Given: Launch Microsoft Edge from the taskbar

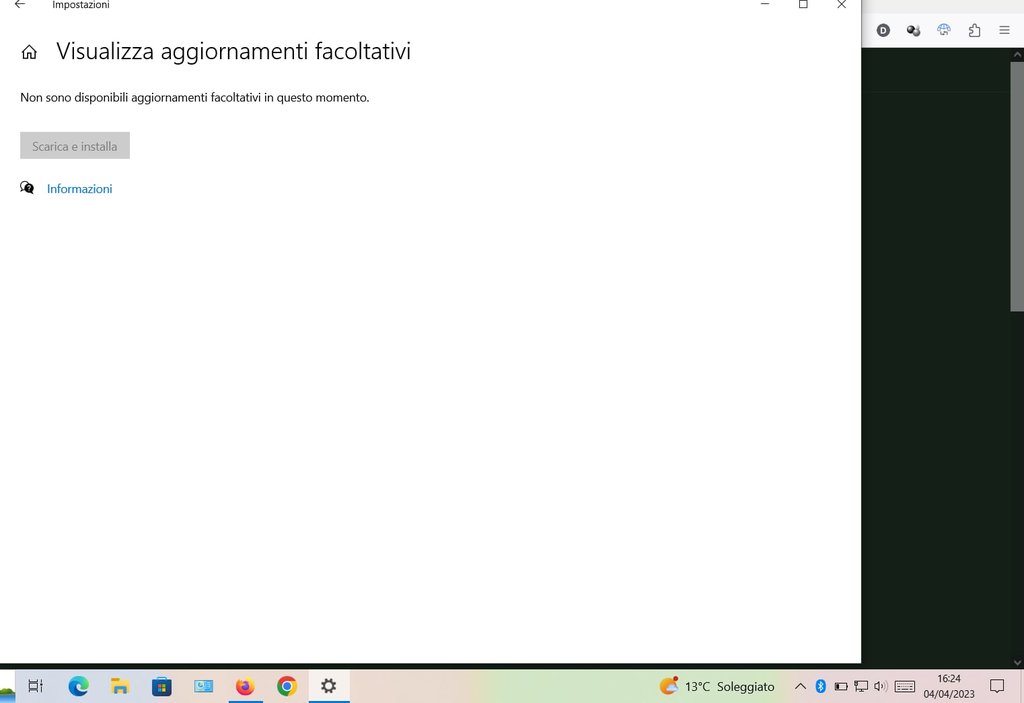Looking at the screenshot, I should click(78, 686).
